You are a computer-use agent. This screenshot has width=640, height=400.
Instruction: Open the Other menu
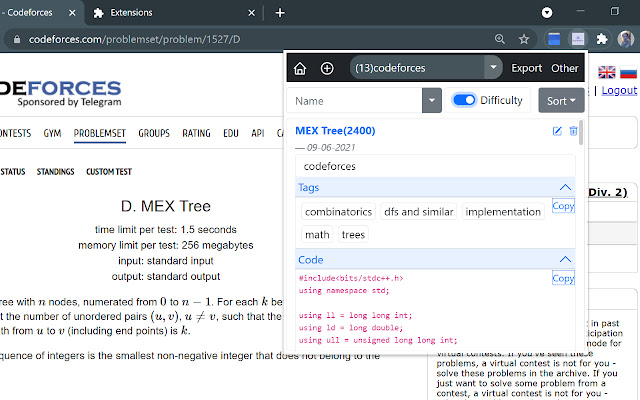click(564, 68)
